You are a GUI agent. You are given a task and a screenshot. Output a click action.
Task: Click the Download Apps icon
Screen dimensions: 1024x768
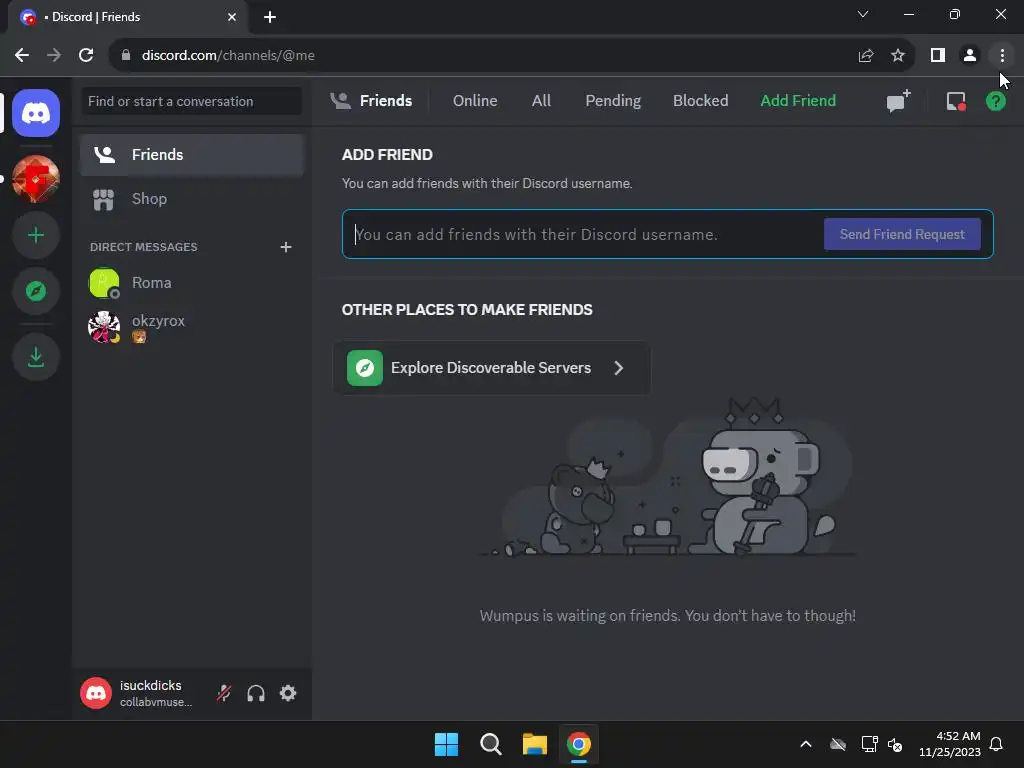pyautogui.click(x=36, y=357)
